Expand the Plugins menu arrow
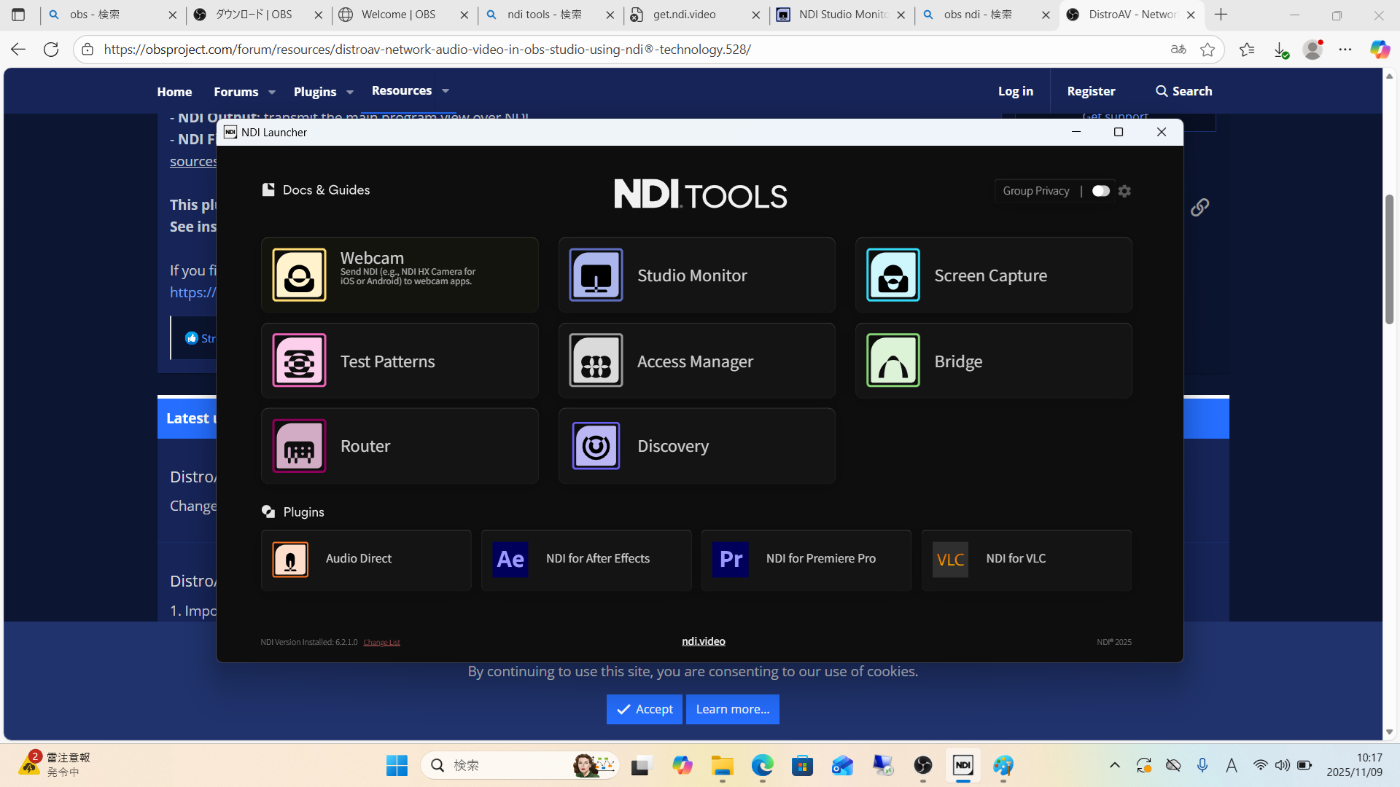The width and height of the screenshot is (1400, 787). (350, 92)
